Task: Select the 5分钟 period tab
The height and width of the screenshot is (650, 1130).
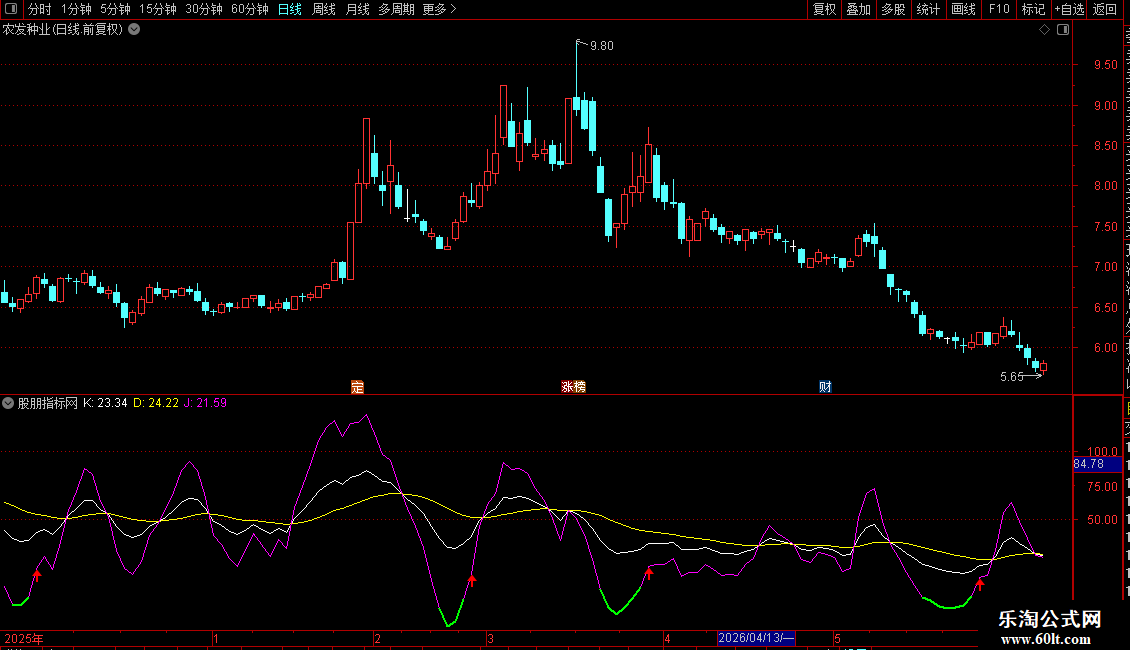Action: tap(115, 9)
